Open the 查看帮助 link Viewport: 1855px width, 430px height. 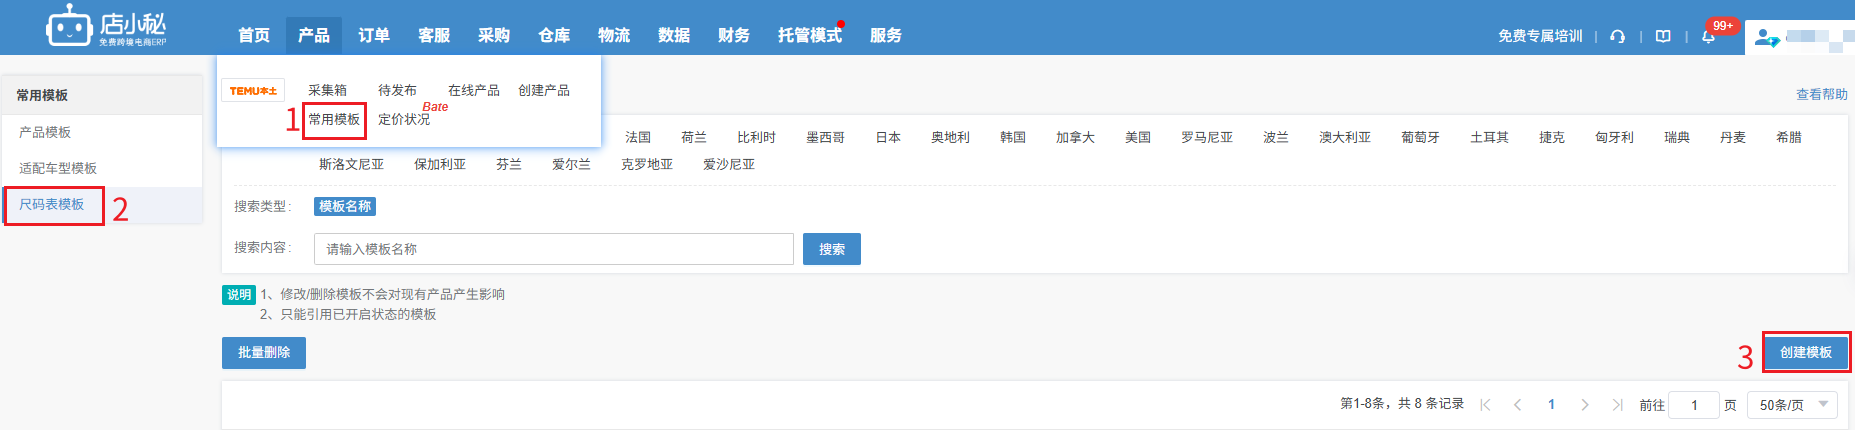(x=1821, y=94)
